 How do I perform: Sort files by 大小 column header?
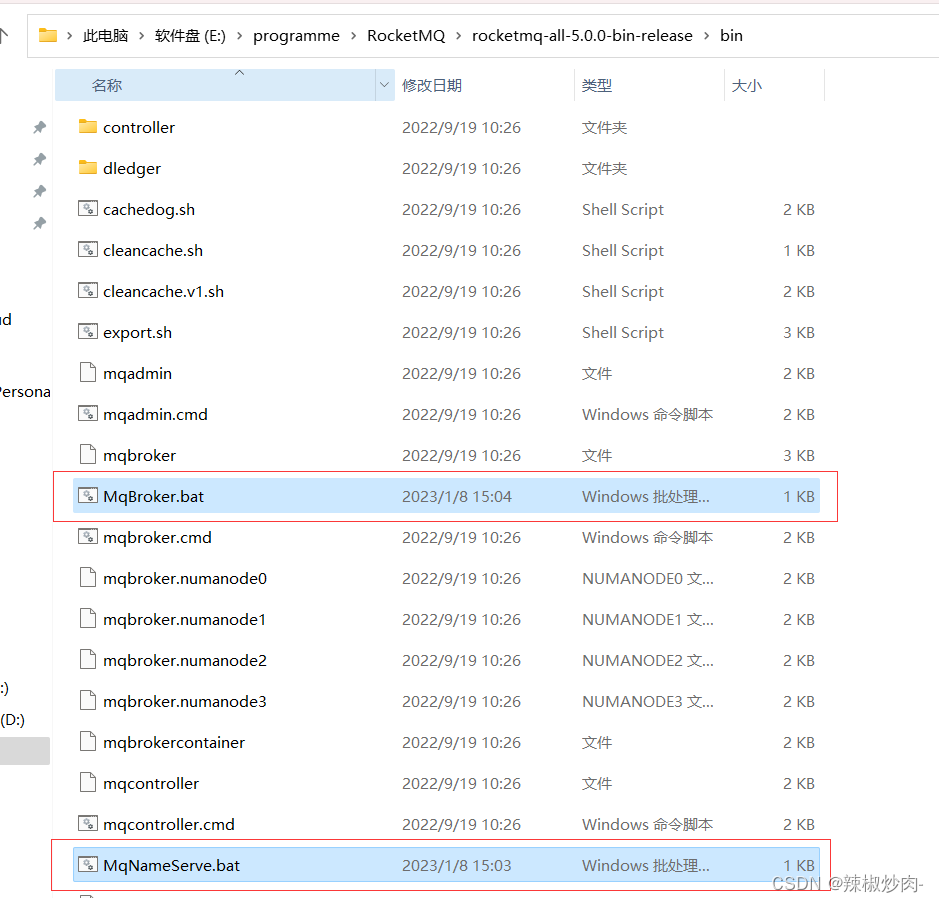pos(774,85)
